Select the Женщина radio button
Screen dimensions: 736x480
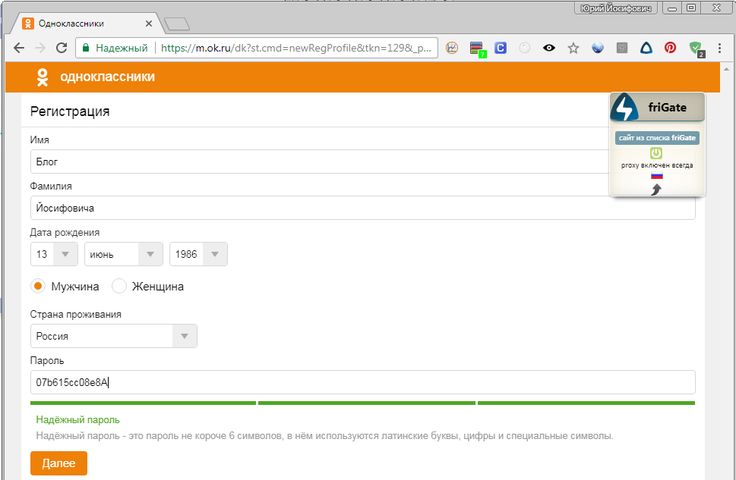119,286
